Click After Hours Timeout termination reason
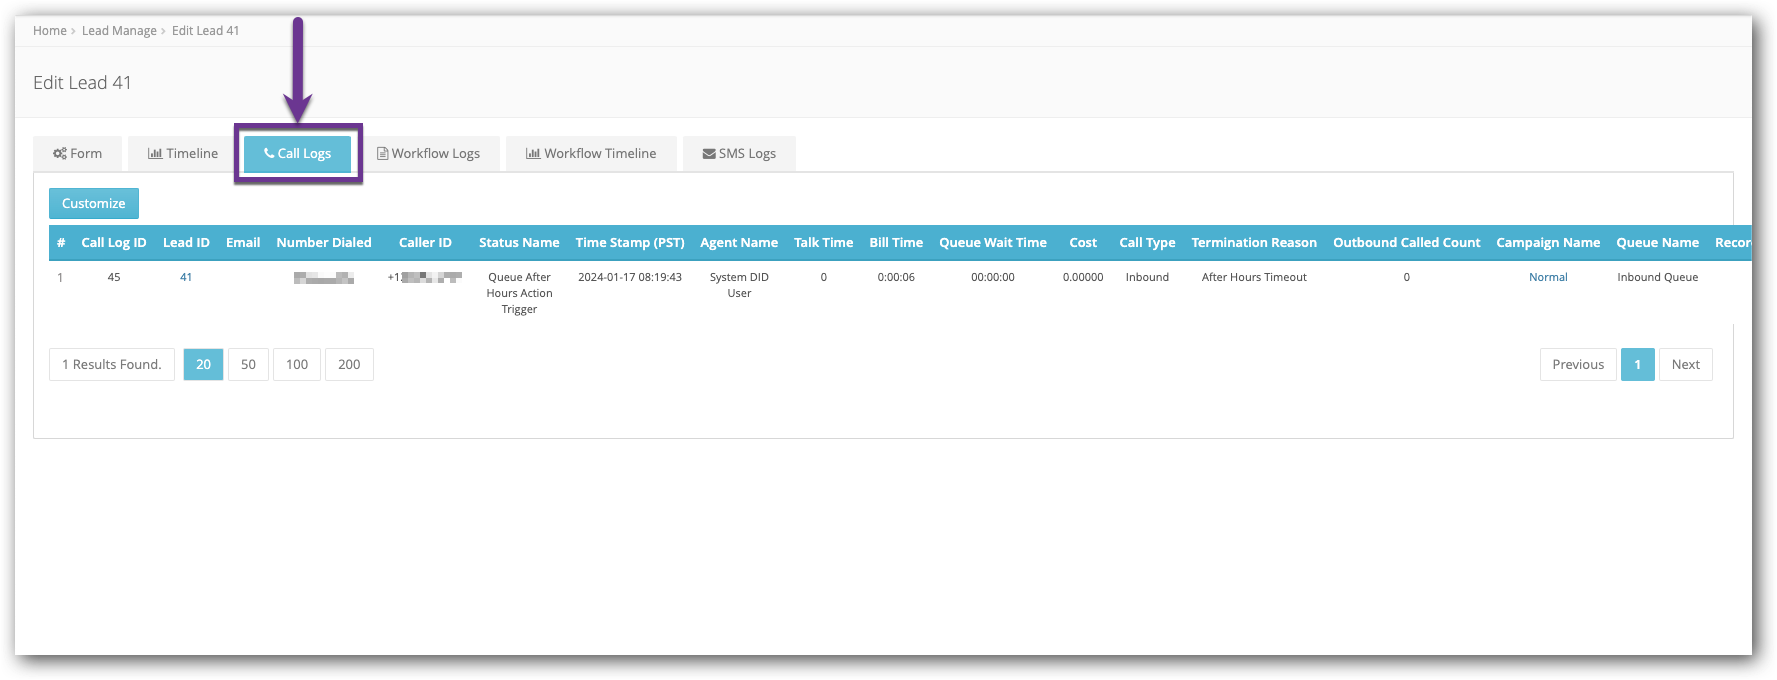The width and height of the screenshot is (1777, 680). (1254, 277)
